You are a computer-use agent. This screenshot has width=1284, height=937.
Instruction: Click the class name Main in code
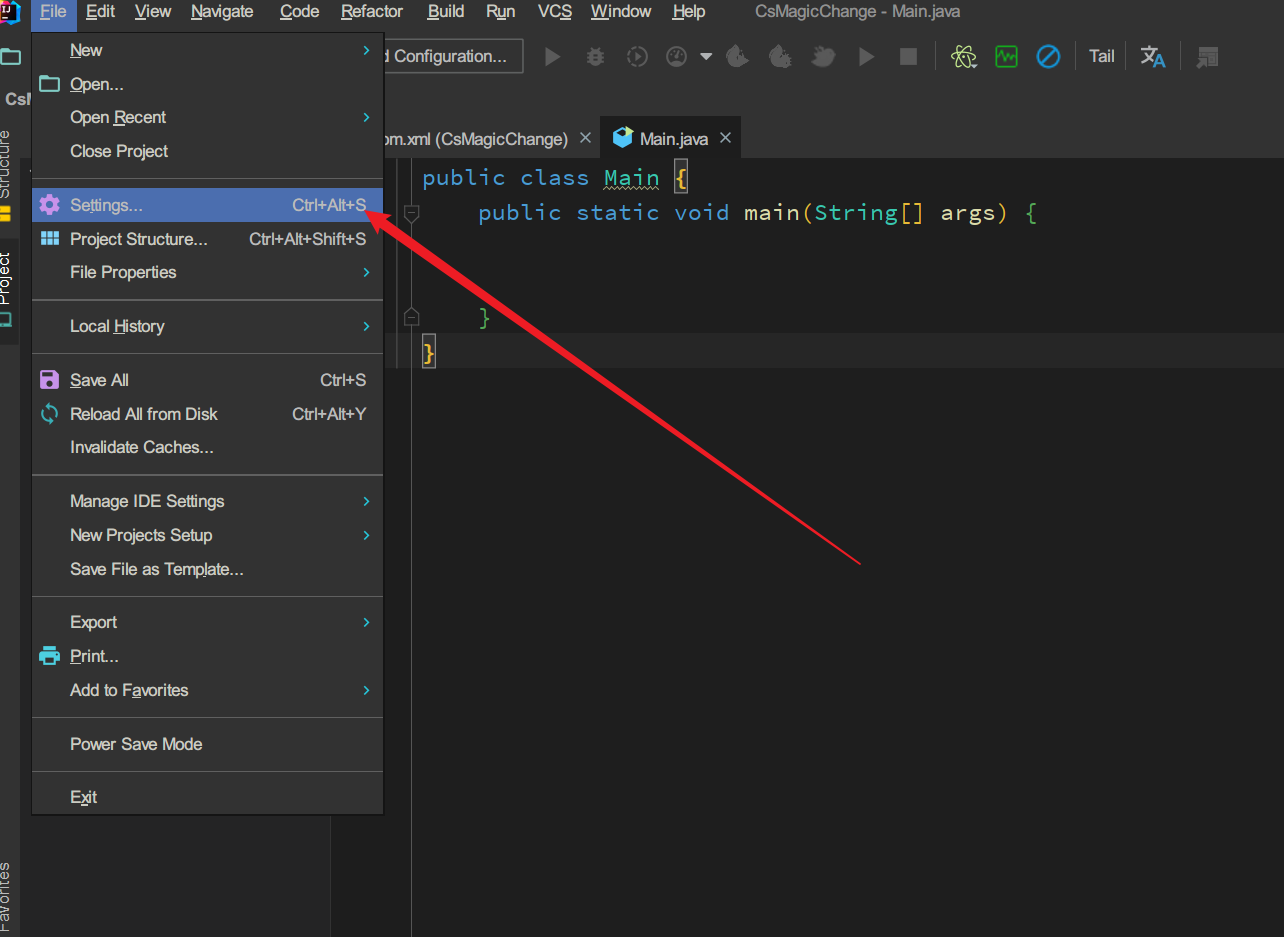click(x=632, y=178)
